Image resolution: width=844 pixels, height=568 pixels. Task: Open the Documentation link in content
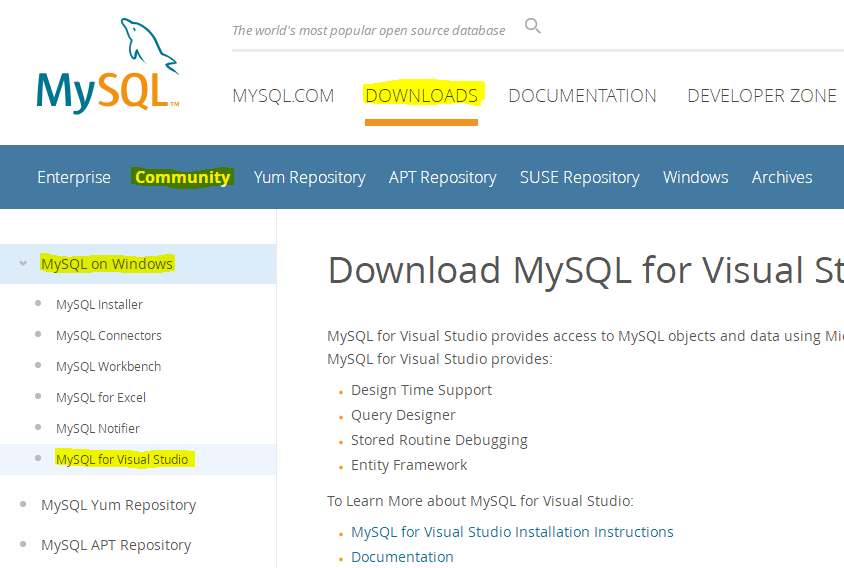point(402,557)
